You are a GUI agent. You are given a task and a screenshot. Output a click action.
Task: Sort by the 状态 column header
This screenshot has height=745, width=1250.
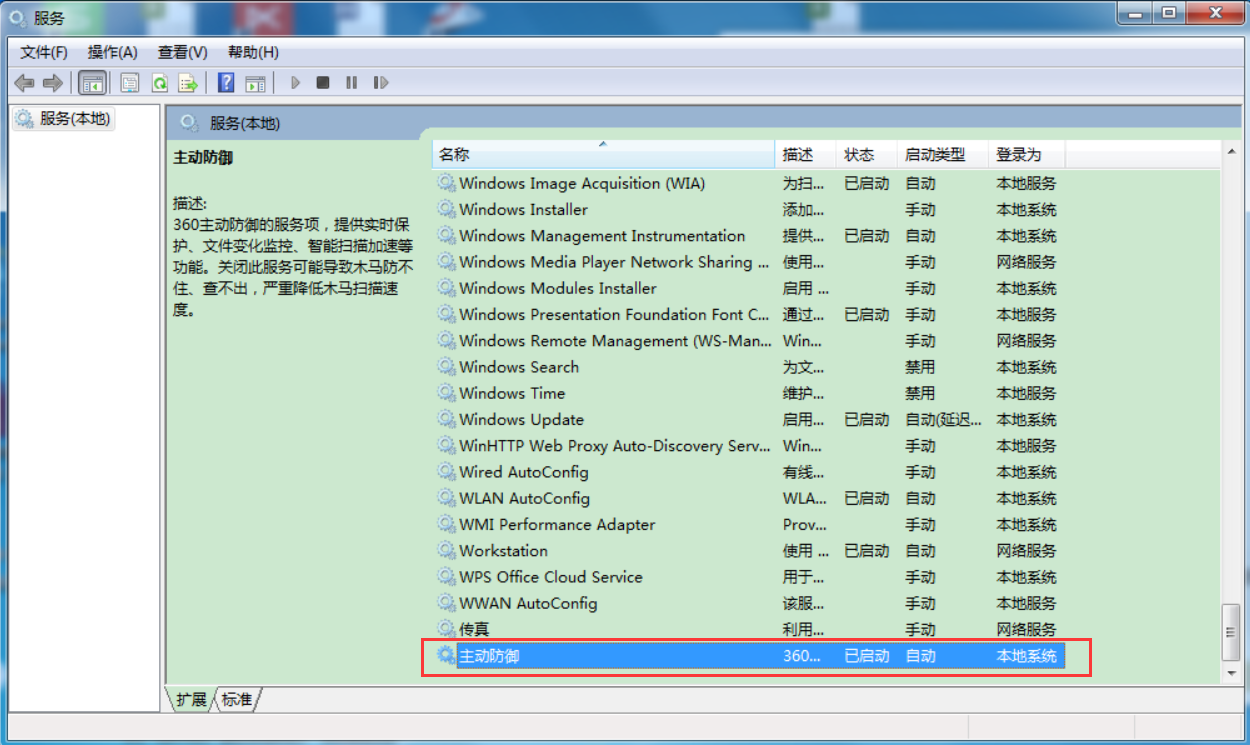pyautogui.click(x=866, y=154)
